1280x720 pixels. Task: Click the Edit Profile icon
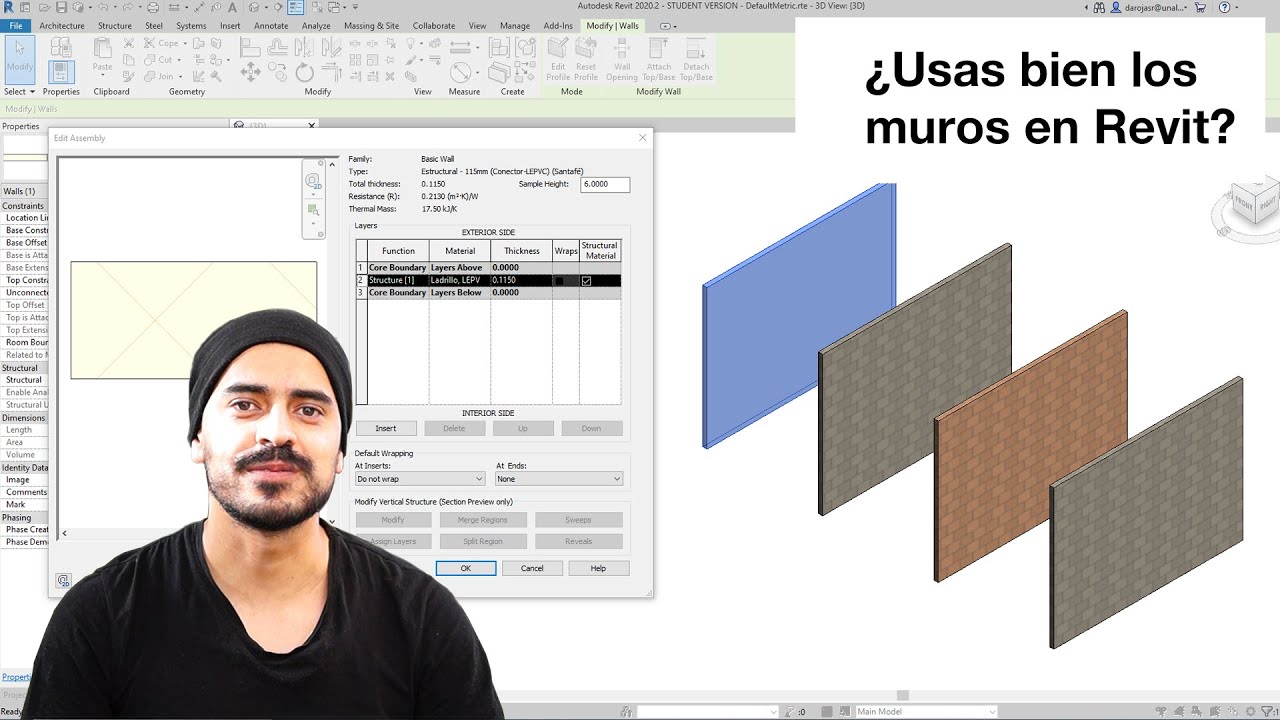point(558,59)
